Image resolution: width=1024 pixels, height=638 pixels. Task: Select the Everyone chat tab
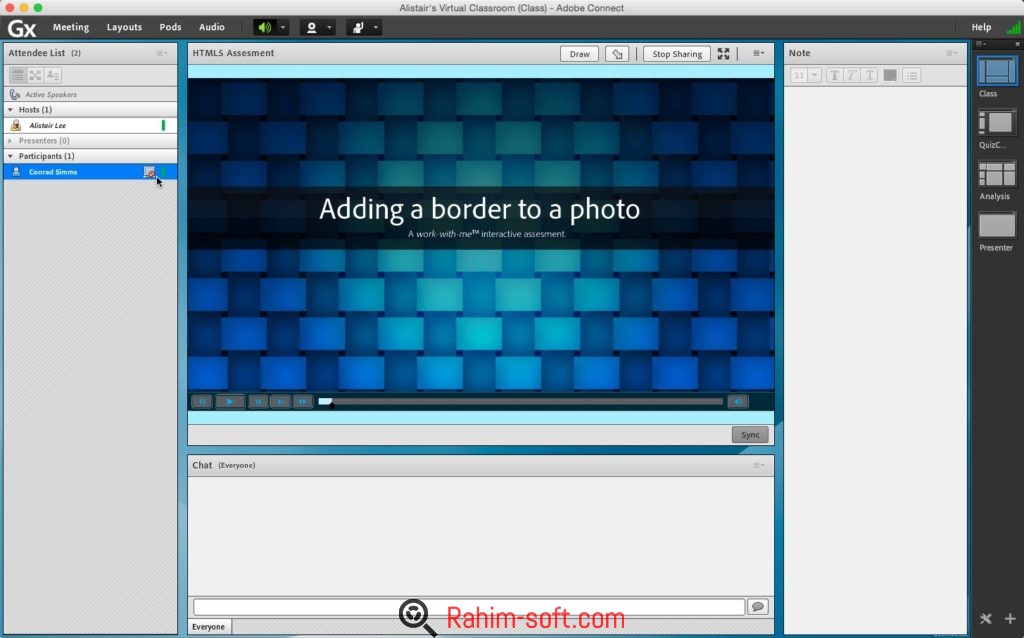pyautogui.click(x=208, y=627)
